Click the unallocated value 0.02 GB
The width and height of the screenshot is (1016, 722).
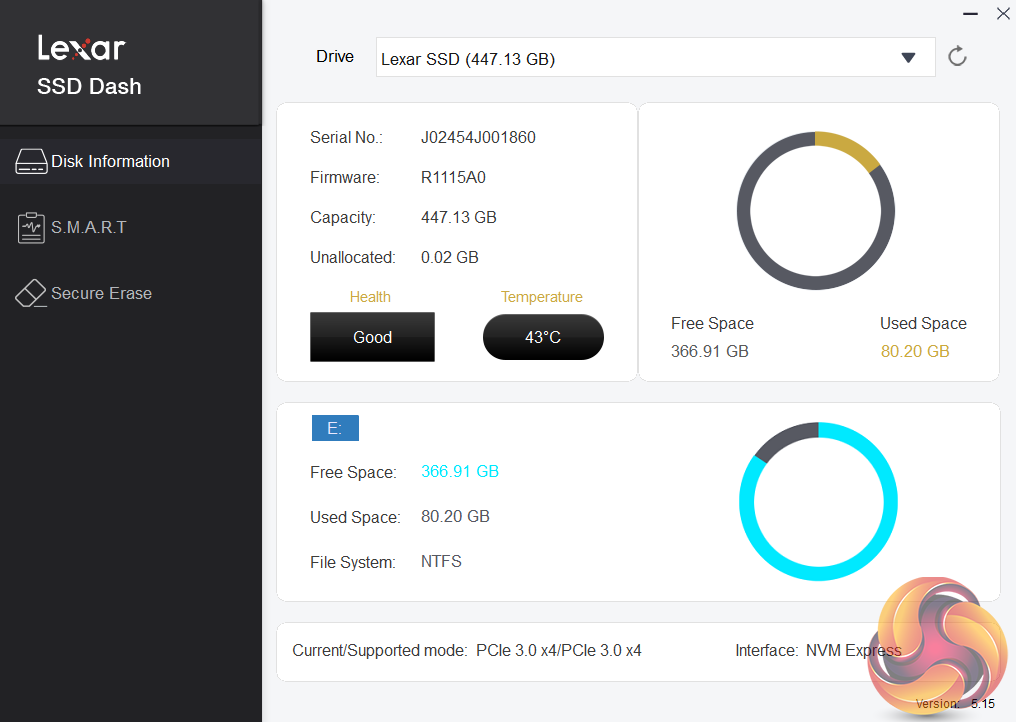coord(450,257)
